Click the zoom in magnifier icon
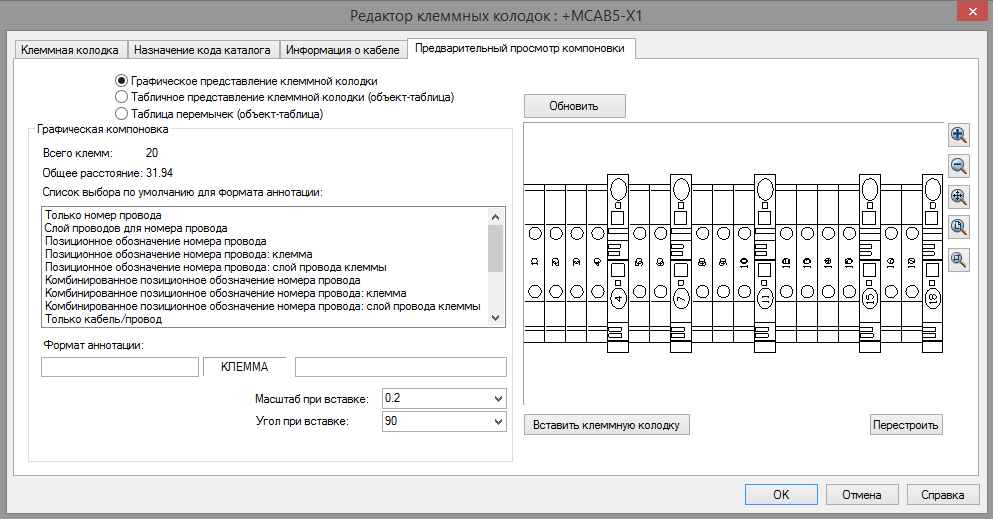Screen dimensions: 993x519 pos(959,135)
